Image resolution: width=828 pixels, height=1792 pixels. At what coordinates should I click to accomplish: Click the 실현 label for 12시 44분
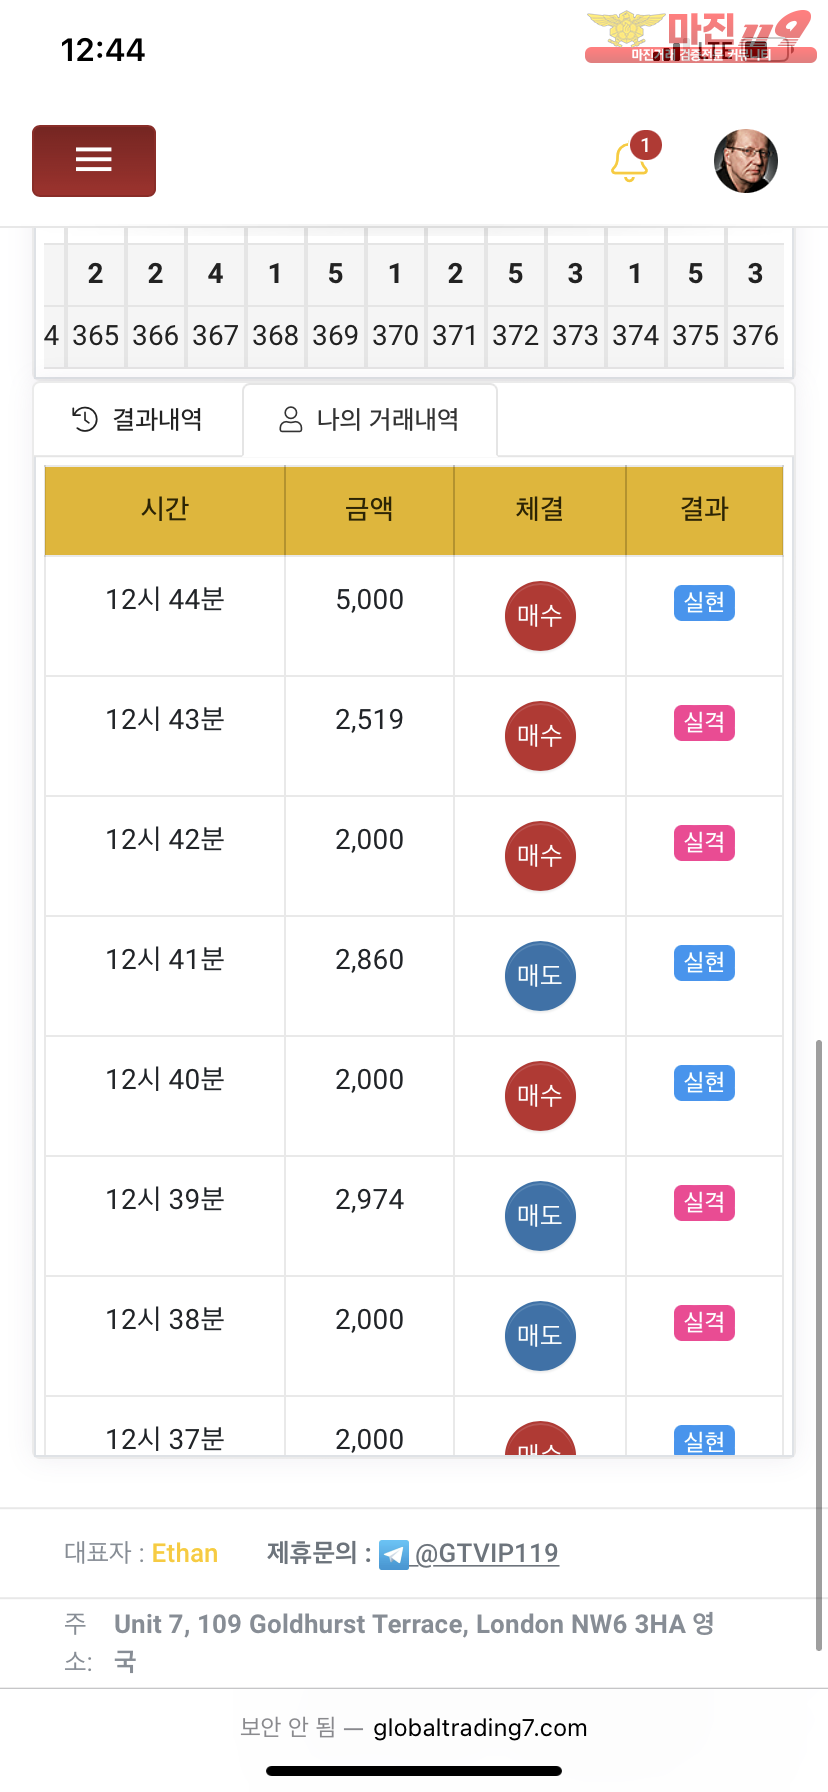click(704, 603)
